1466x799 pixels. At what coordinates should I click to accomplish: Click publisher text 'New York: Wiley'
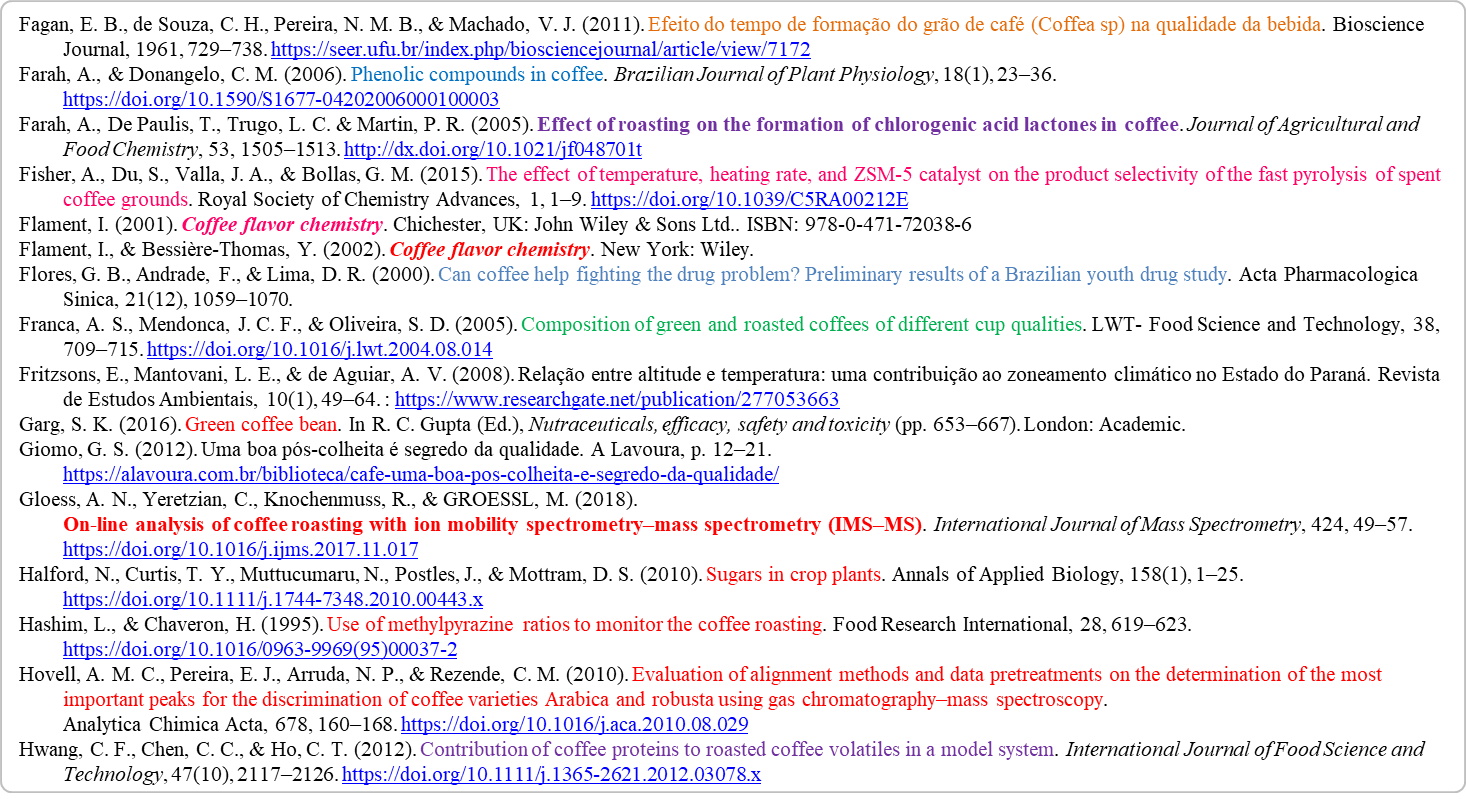coord(676,249)
